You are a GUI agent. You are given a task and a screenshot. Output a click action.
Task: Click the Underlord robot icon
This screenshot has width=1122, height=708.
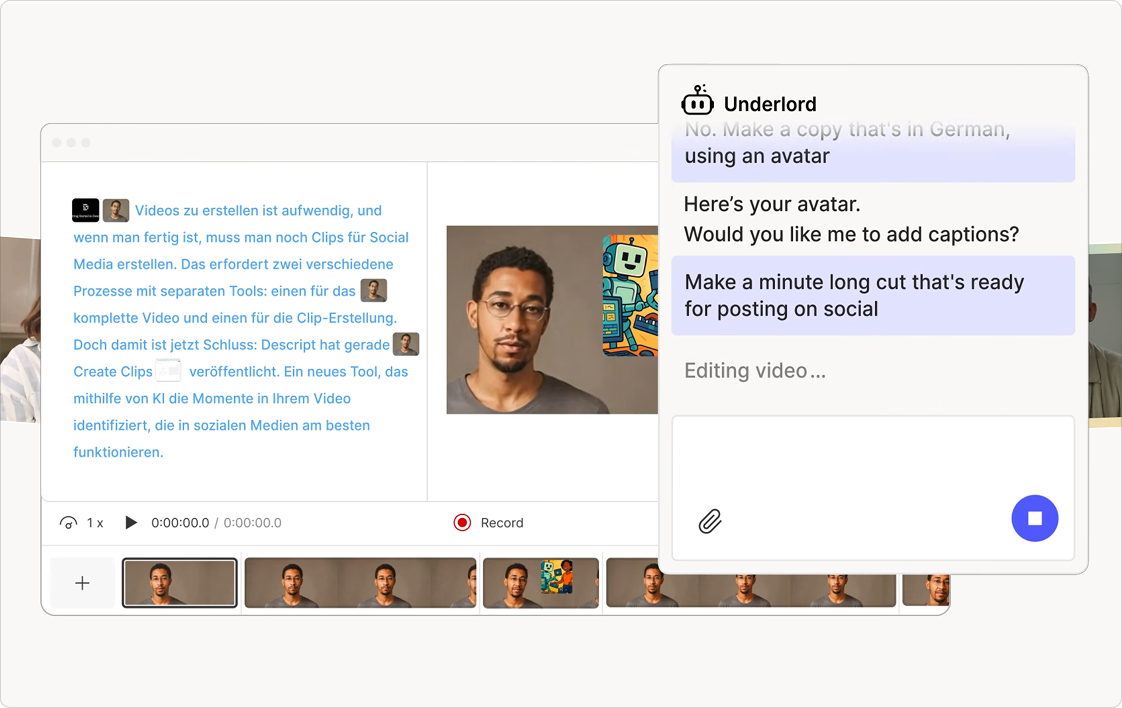(x=697, y=102)
